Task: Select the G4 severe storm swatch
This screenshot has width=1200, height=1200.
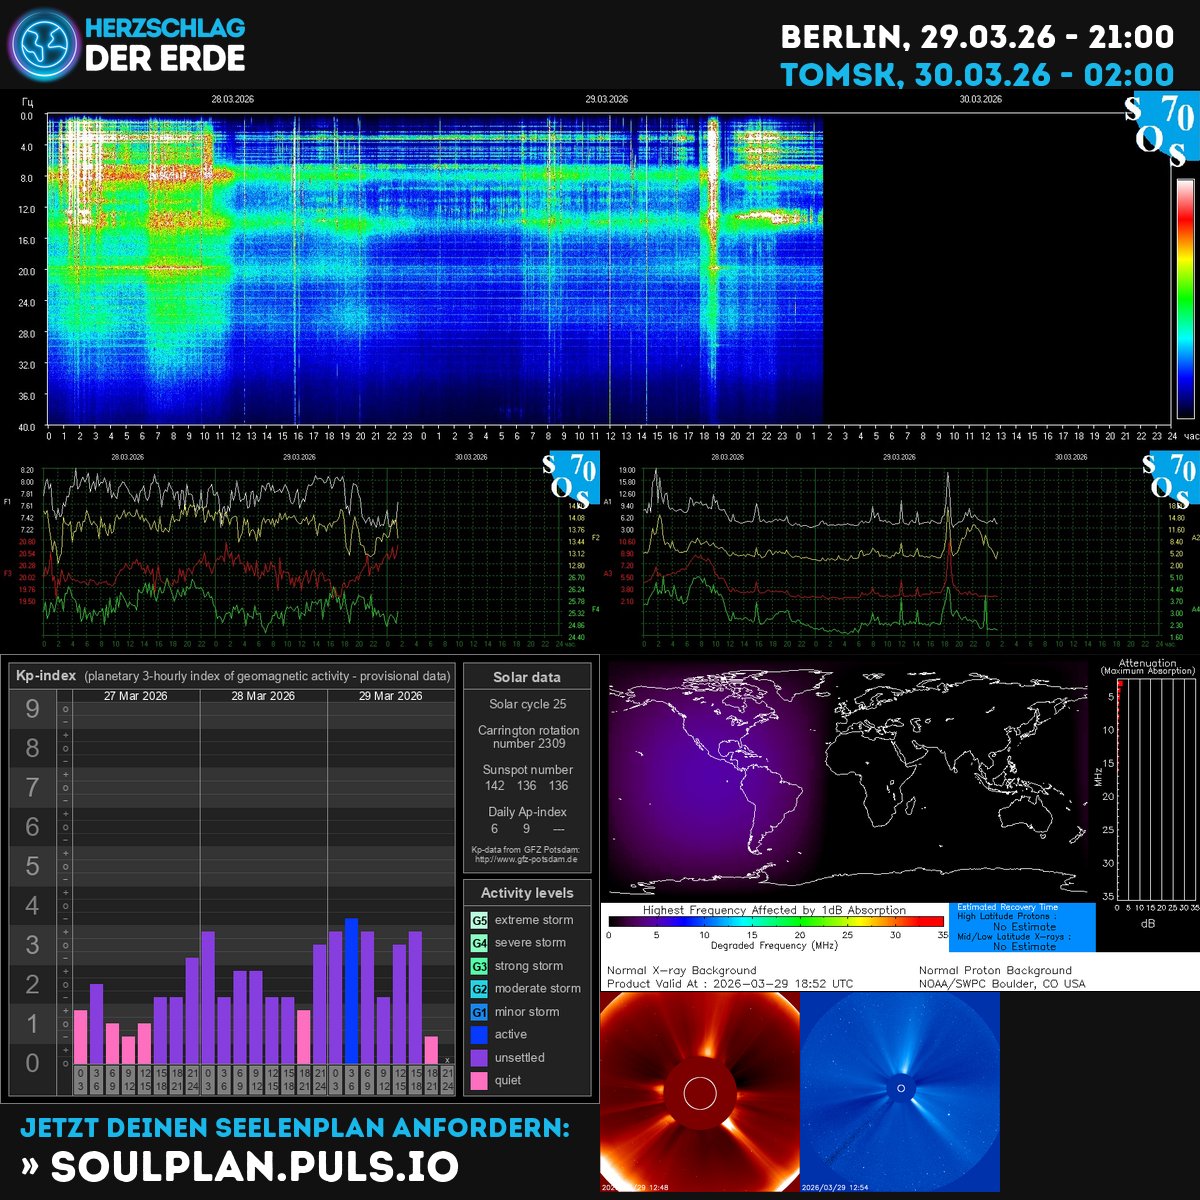Action: click(x=479, y=943)
